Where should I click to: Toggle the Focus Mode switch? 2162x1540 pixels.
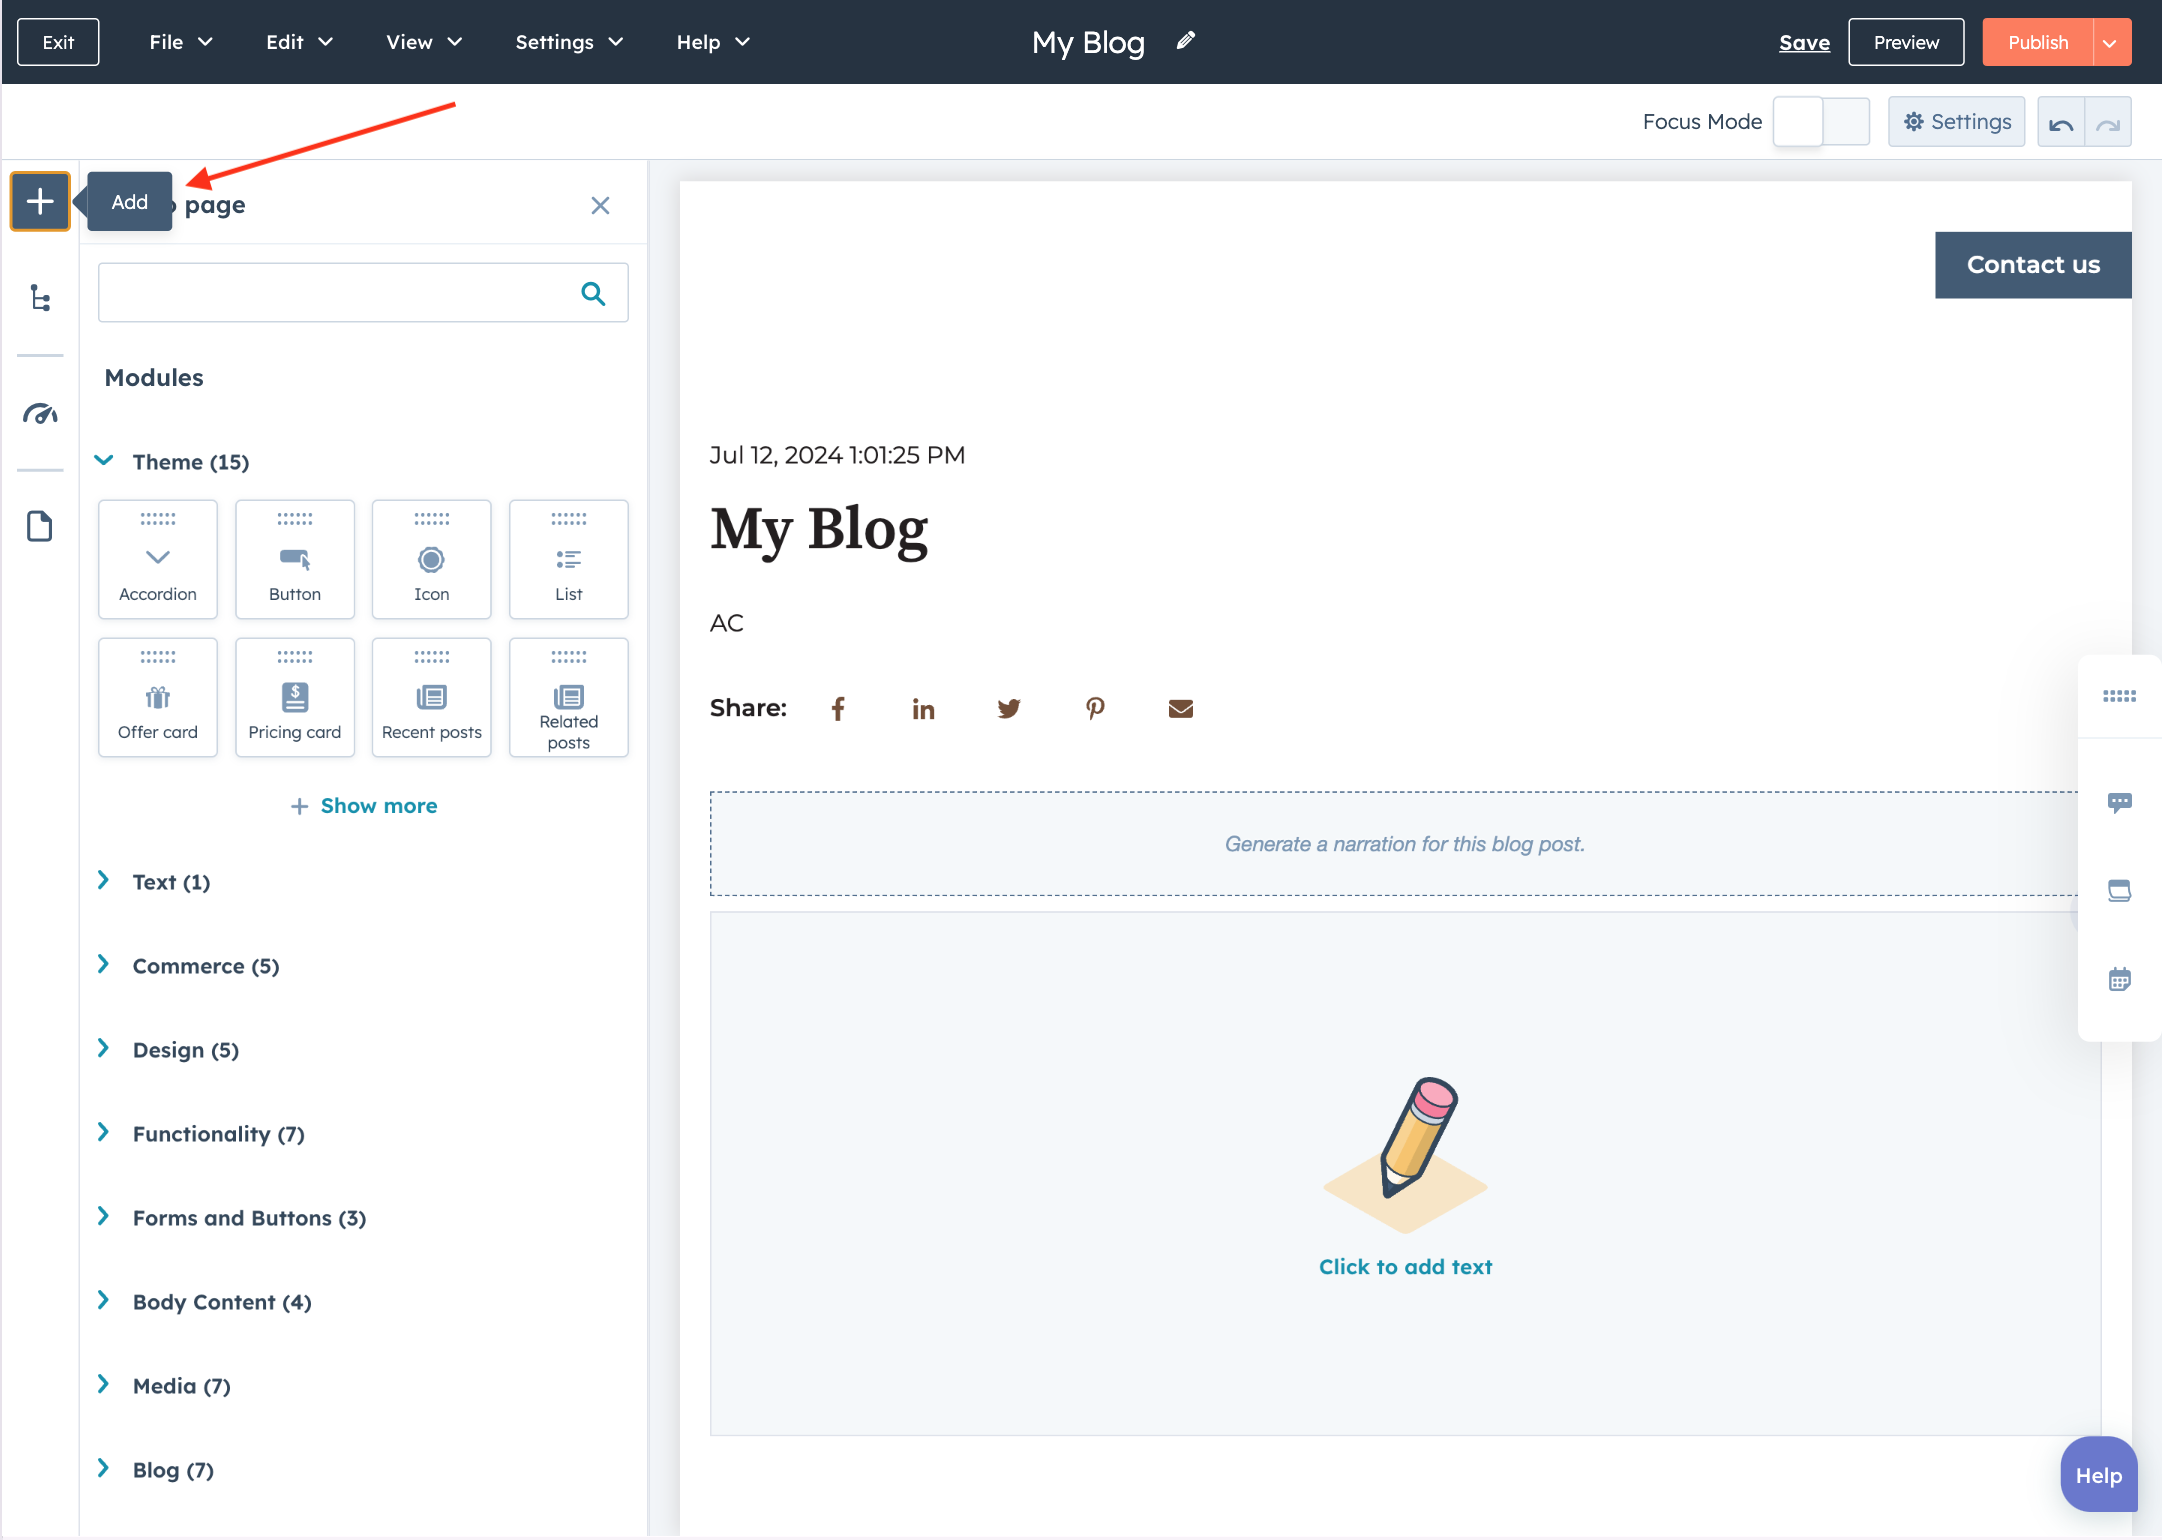1821,122
